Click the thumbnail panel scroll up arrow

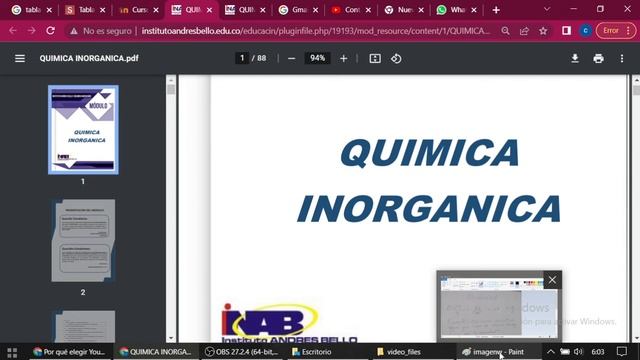[x=171, y=80]
